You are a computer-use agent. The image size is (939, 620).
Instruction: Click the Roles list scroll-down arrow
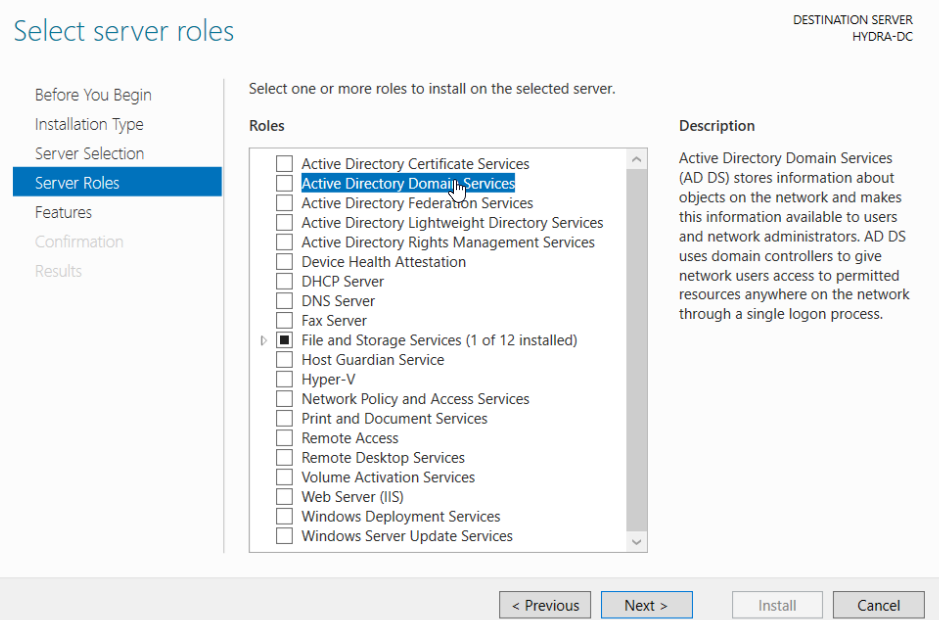[635, 542]
